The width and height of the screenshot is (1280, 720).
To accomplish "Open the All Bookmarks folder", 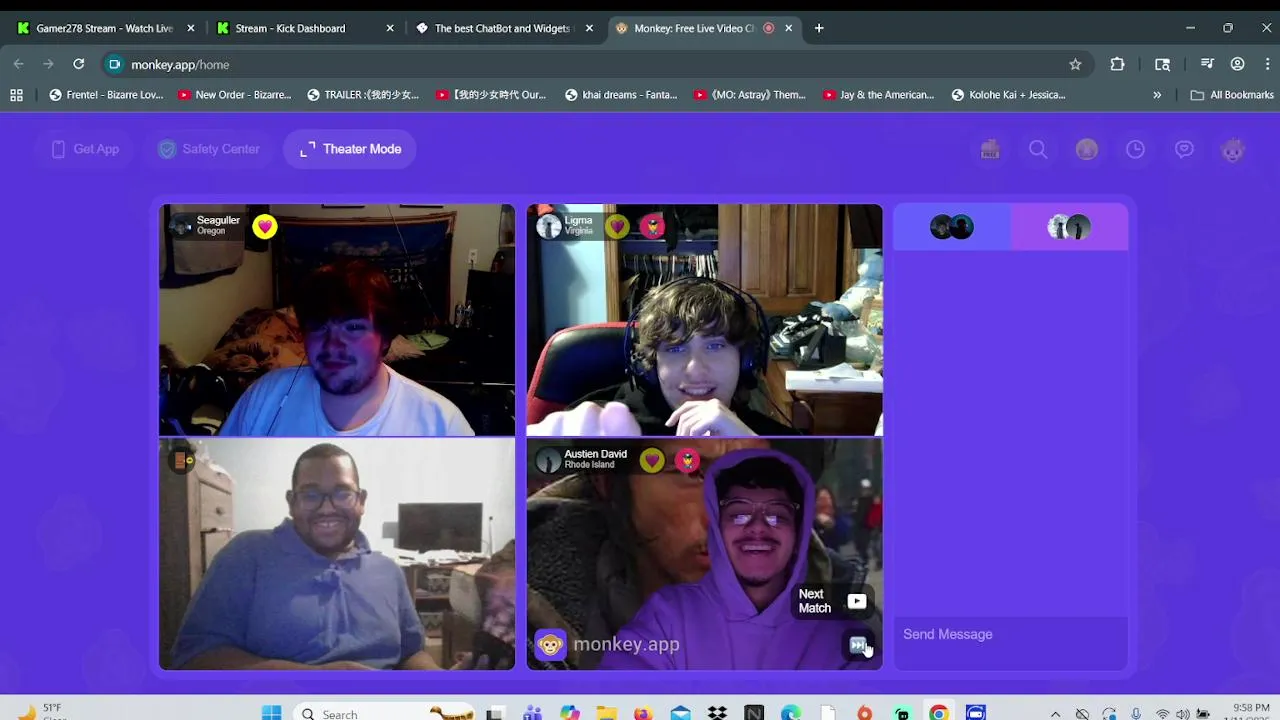I will pyautogui.click(x=1232, y=95).
